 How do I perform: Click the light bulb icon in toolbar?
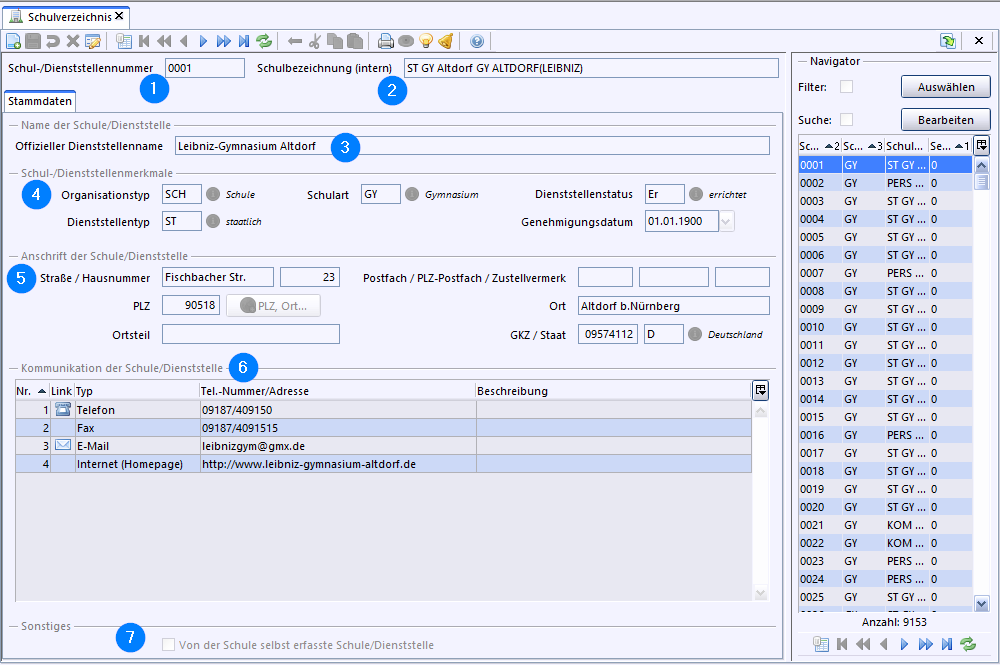[426, 41]
